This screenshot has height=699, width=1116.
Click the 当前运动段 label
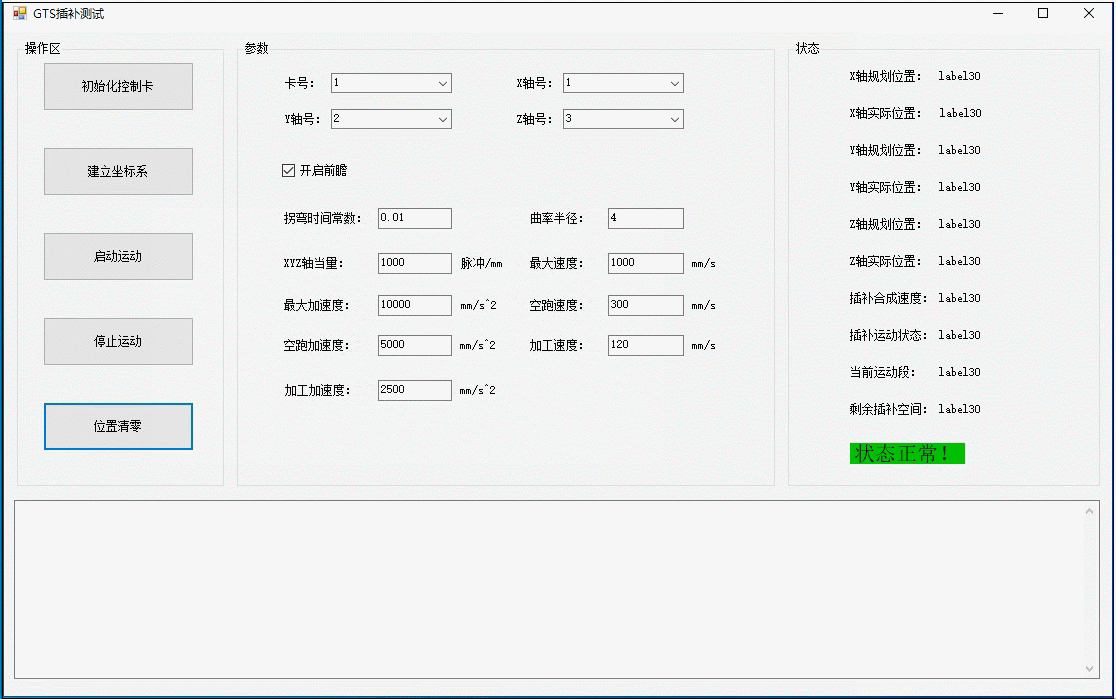pyautogui.click(x=883, y=372)
